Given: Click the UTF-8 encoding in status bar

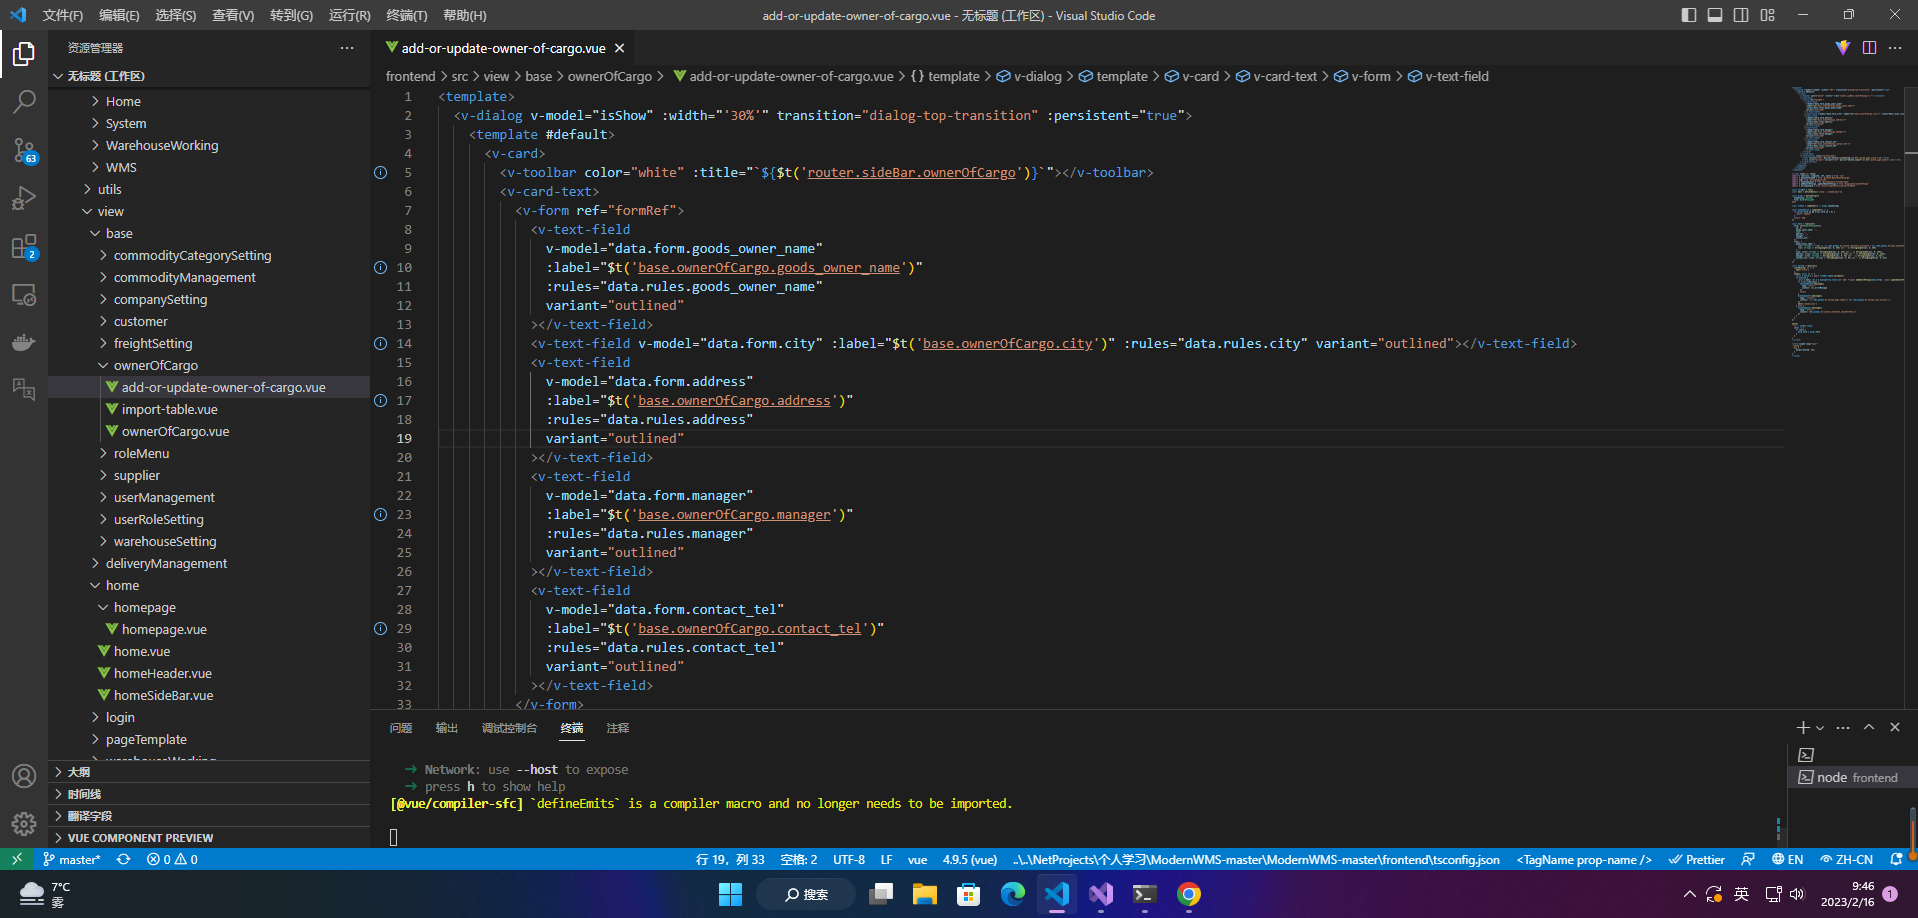Looking at the screenshot, I should [x=849, y=859].
